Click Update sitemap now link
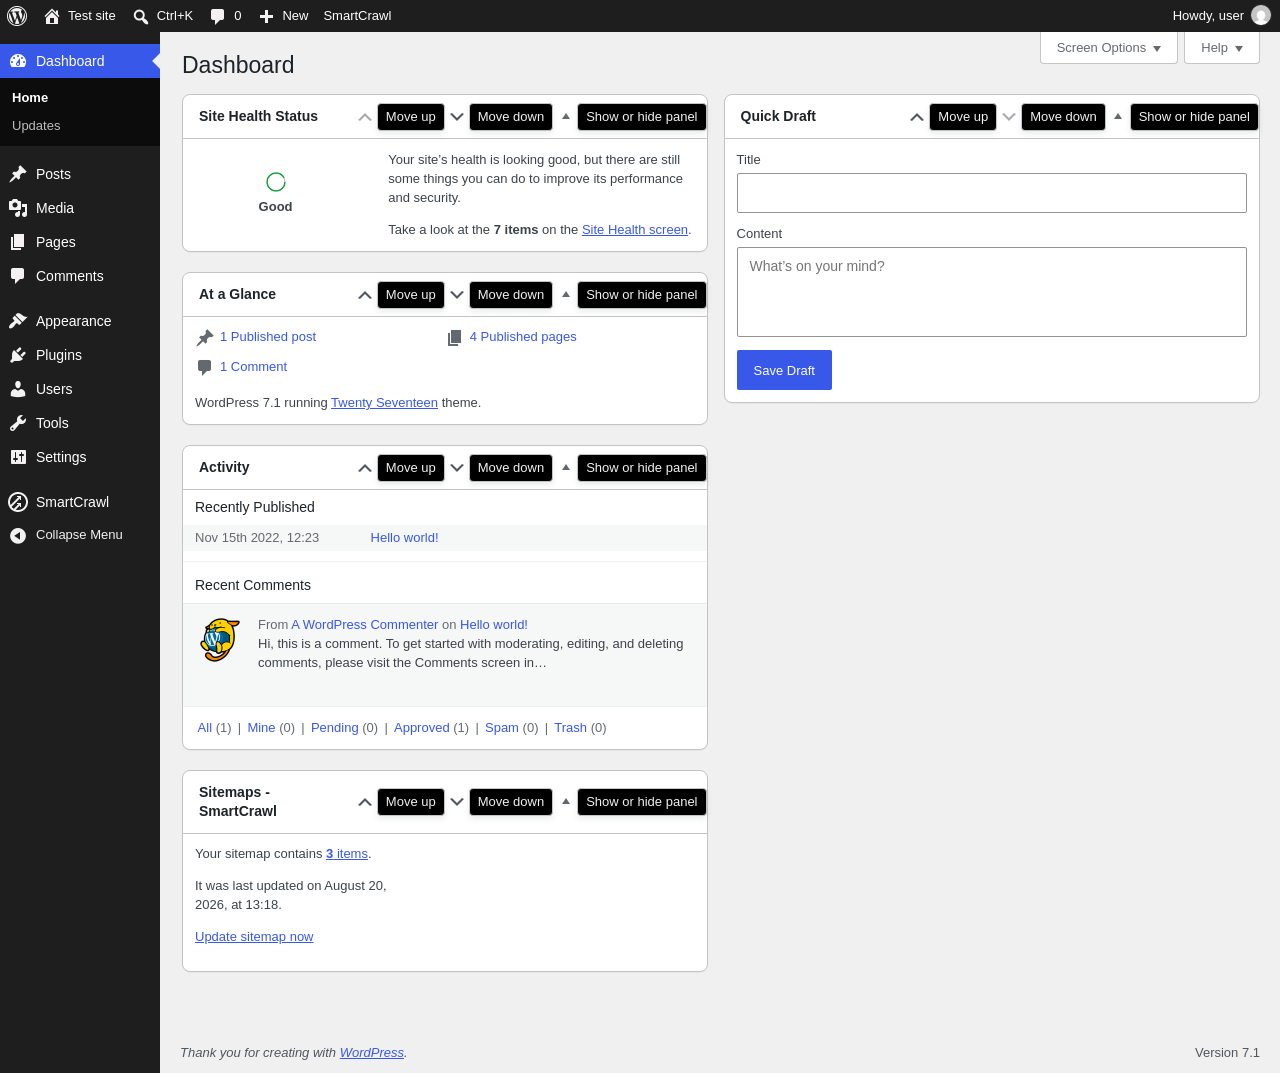The width and height of the screenshot is (1280, 1073). [254, 937]
